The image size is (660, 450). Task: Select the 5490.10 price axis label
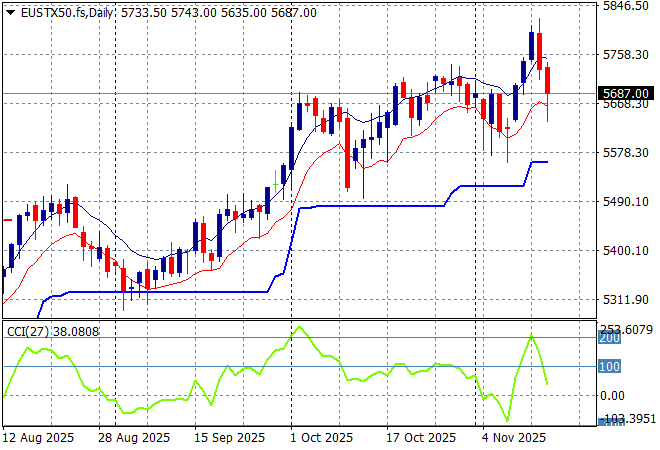pyautogui.click(x=626, y=202)
